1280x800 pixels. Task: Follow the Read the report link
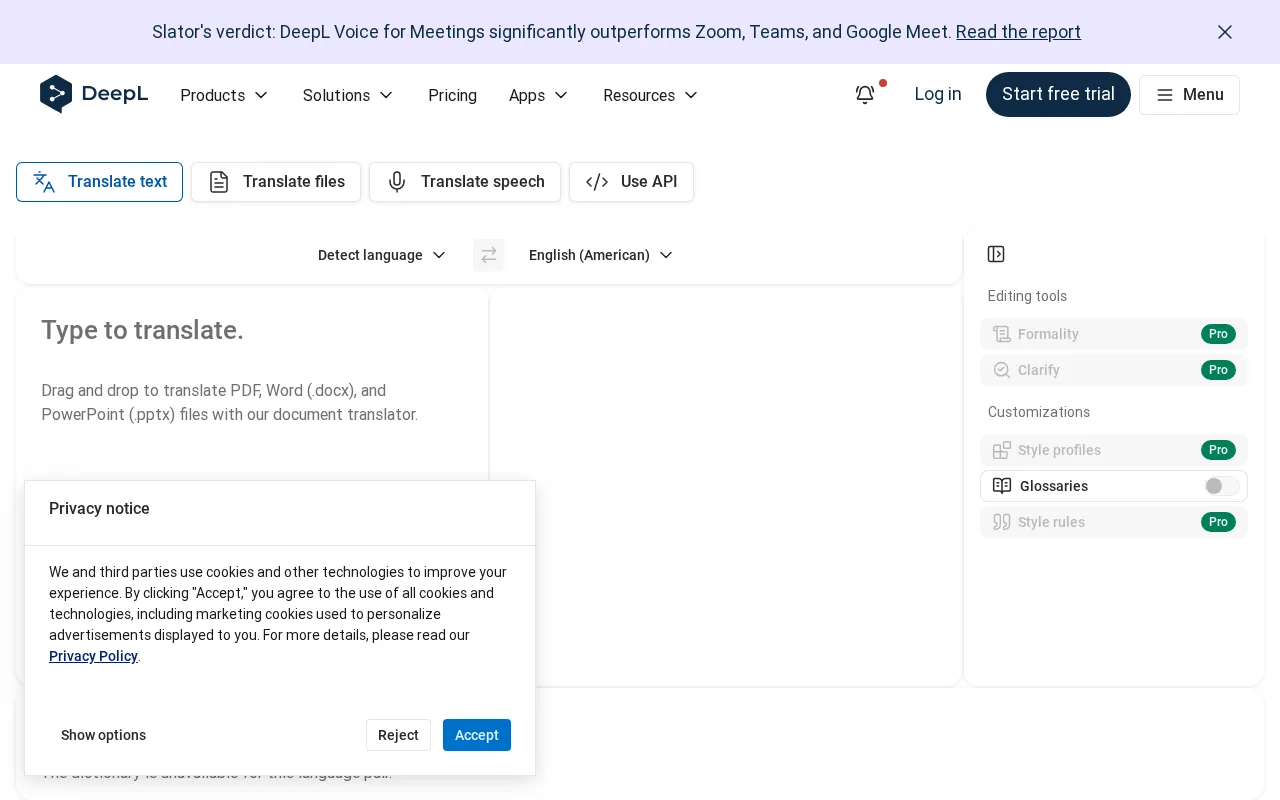pos(1018,32)
